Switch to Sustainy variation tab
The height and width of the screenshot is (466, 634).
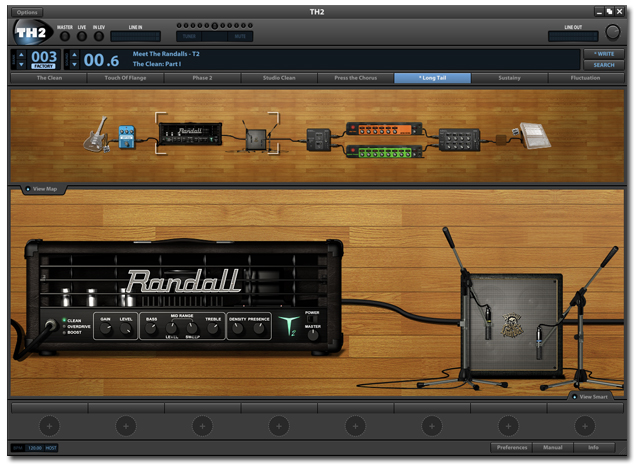click(509, 78)
